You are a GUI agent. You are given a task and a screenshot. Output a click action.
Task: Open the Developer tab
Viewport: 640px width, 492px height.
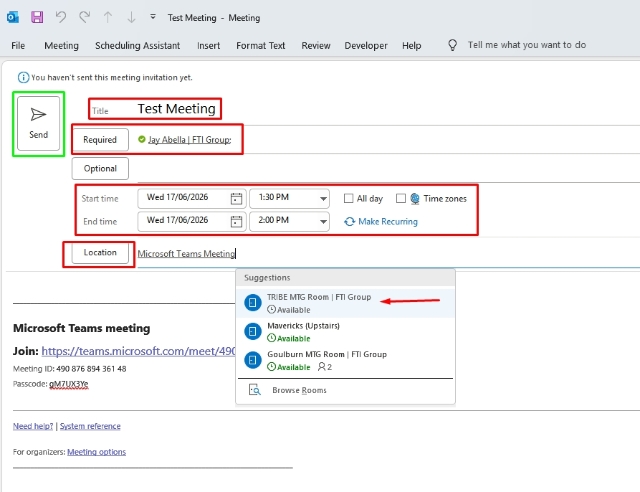[x=366, y=45]
